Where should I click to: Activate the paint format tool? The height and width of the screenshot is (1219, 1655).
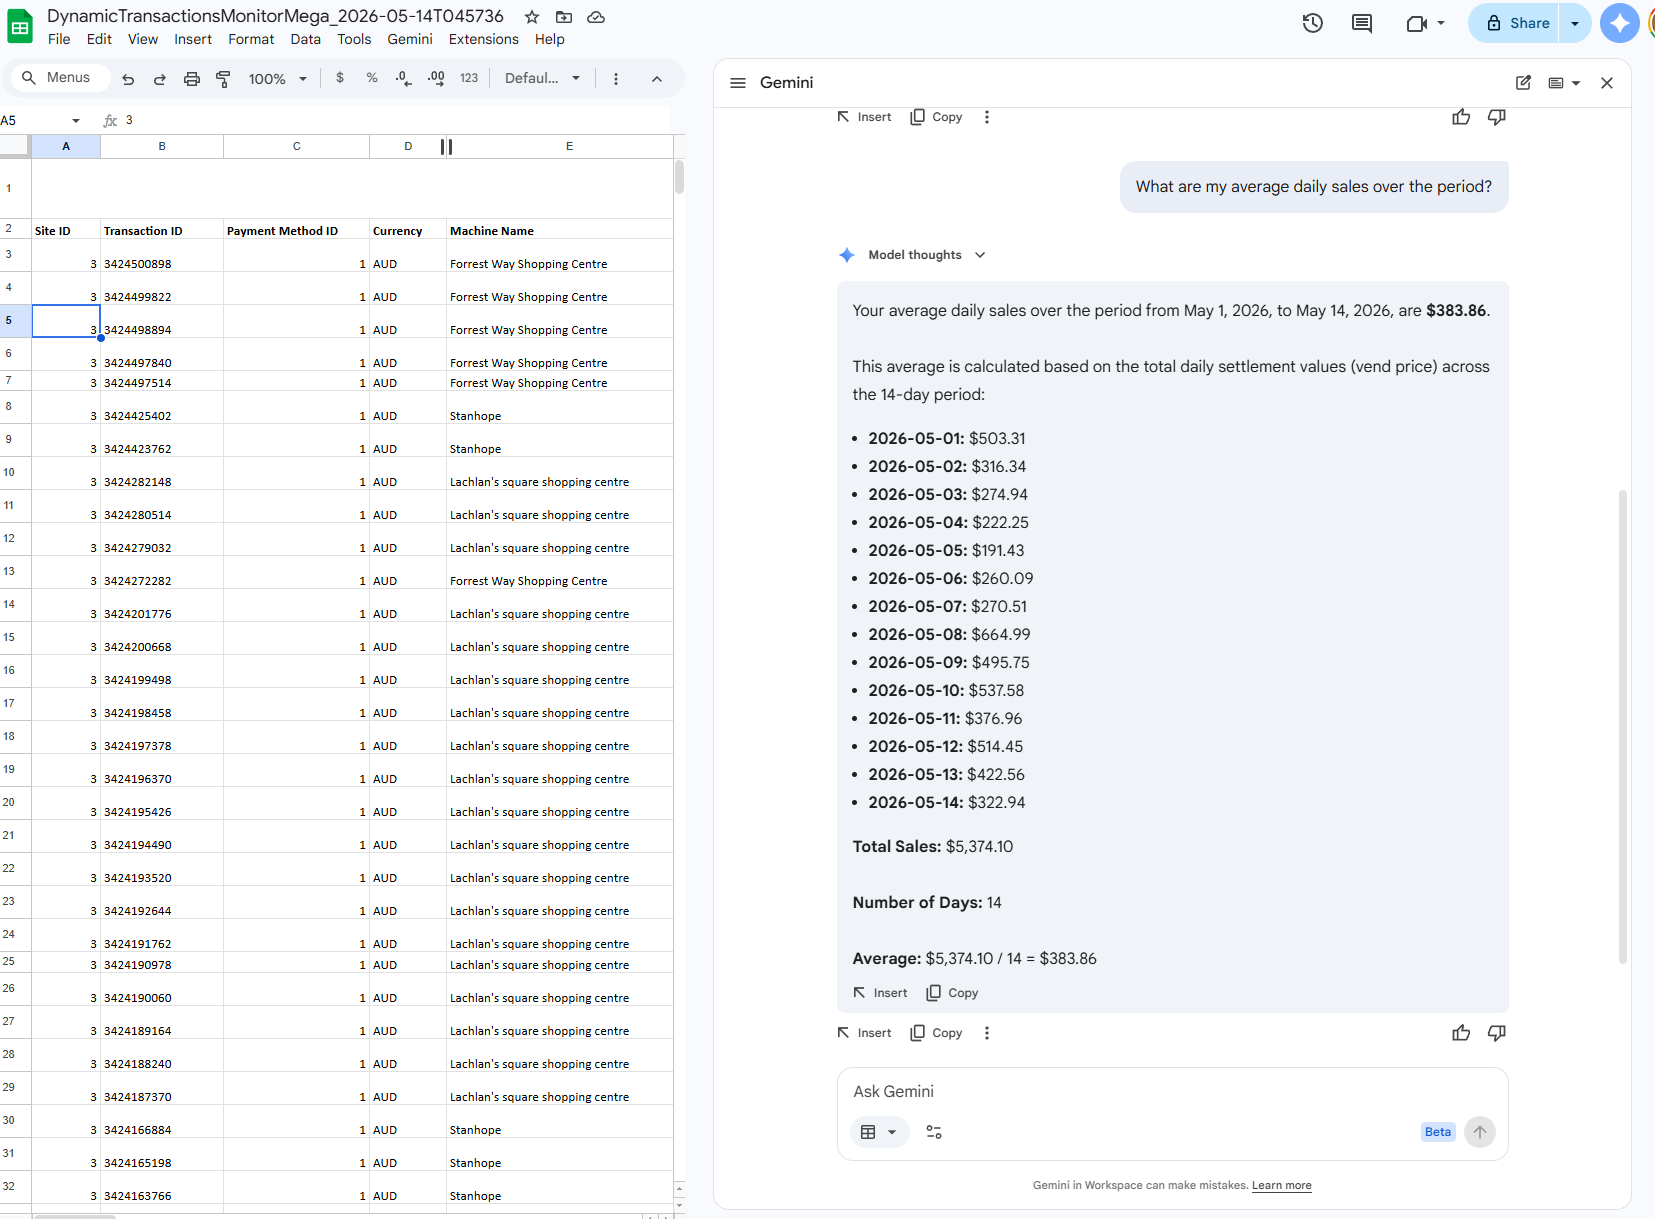point(224,78)
